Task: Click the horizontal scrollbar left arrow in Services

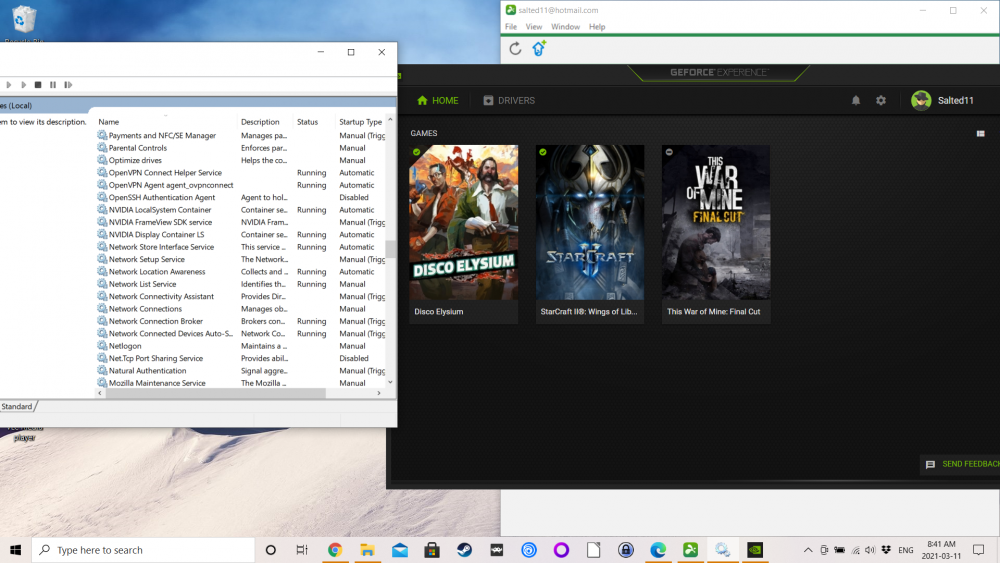Action: coord(99,393)
